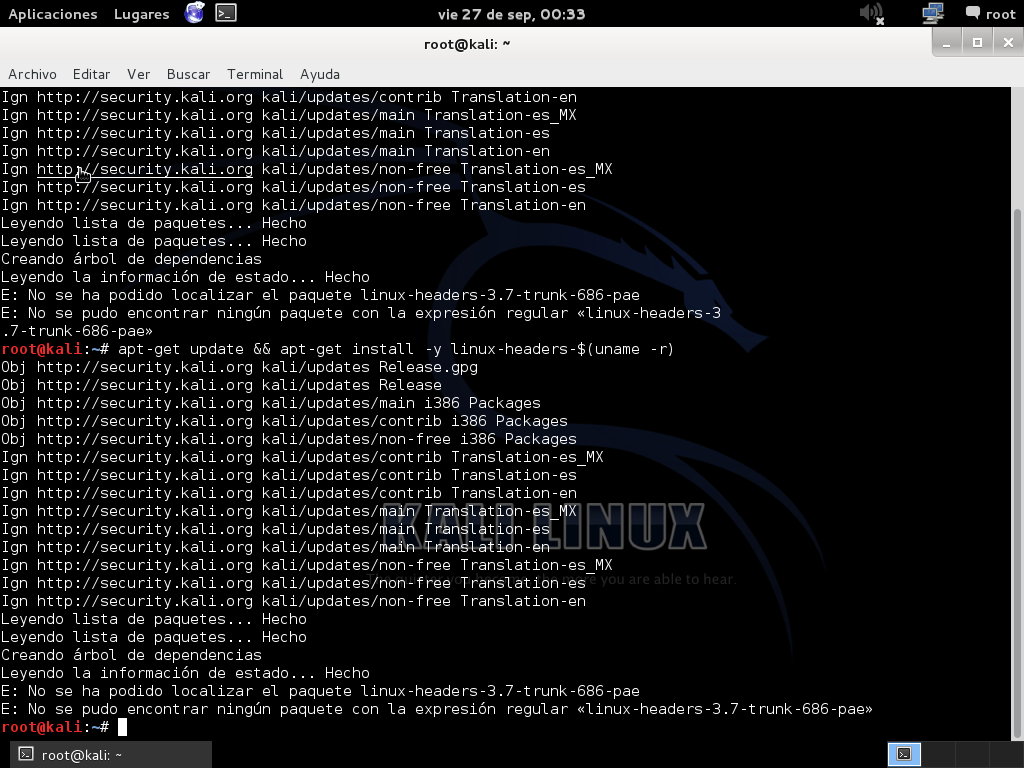The height and width of the screenshot is (768, 1024).
Task: Click the terminal icon in the workspace switcher
Action: click(904, 754)
